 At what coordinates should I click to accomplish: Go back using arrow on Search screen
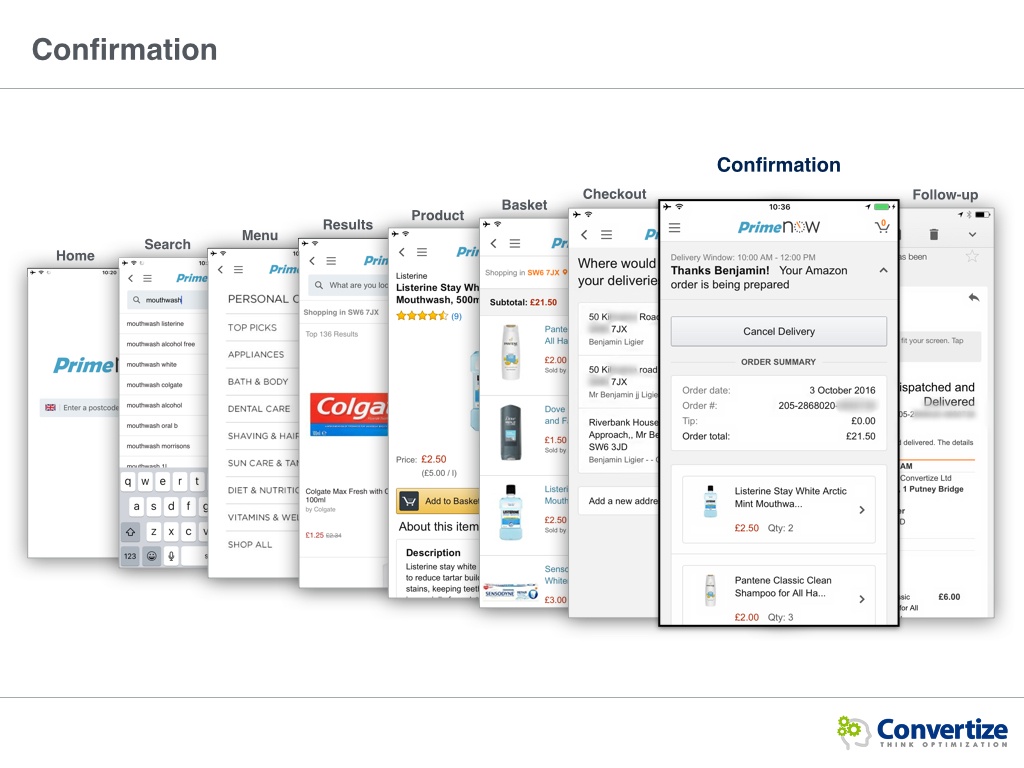point(131,278)
